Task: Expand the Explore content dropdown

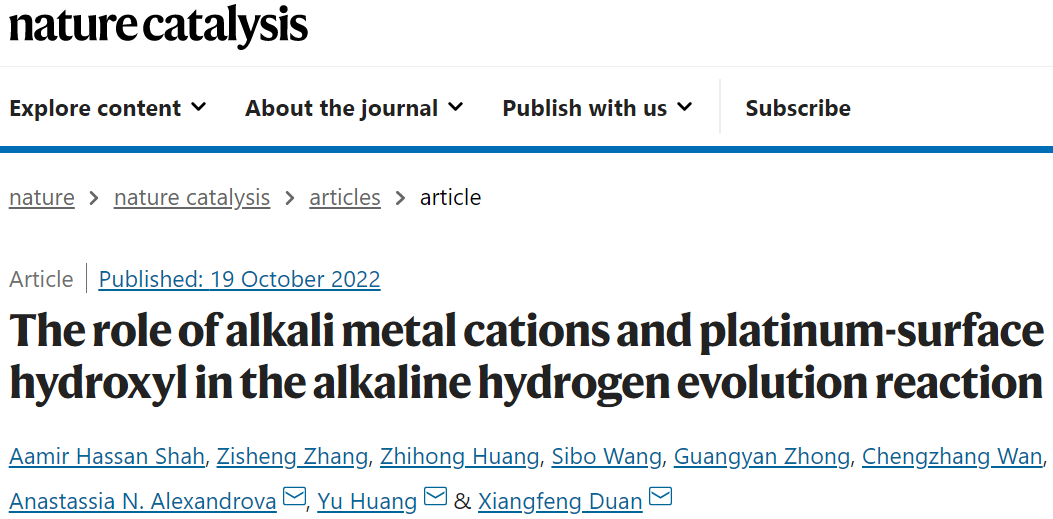Action: [107, 107]
